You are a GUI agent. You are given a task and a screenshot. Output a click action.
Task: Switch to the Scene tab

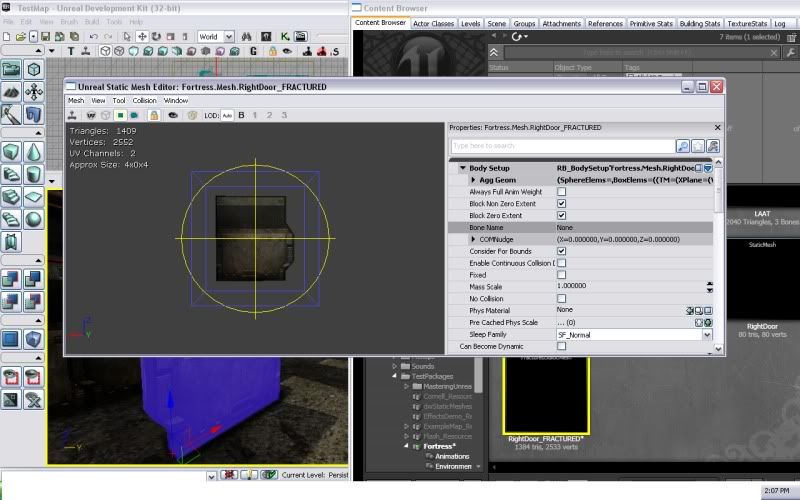coord(496,23)
